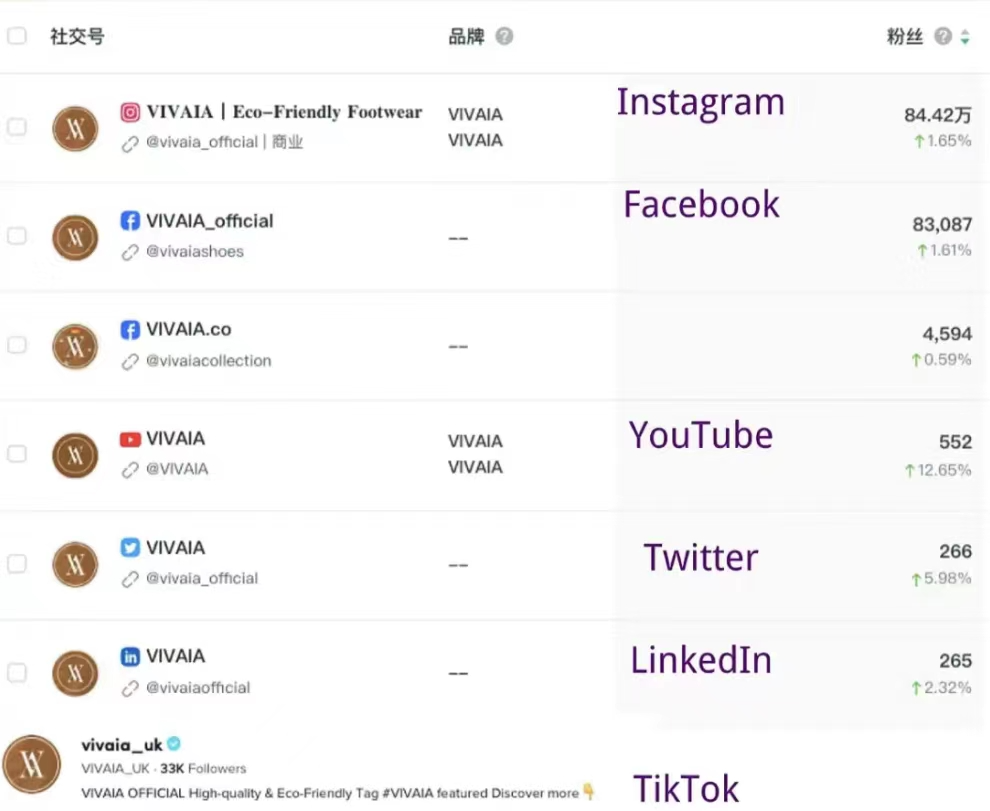Check the box for the Instagram account row
This screenshot has height=811, width=990.
pos(17,127)
